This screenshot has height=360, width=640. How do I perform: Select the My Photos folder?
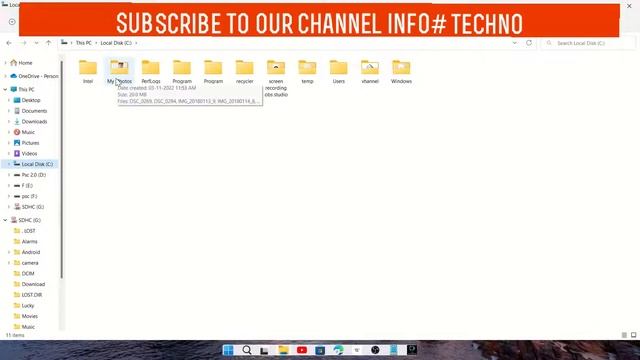tap(119, 72)
